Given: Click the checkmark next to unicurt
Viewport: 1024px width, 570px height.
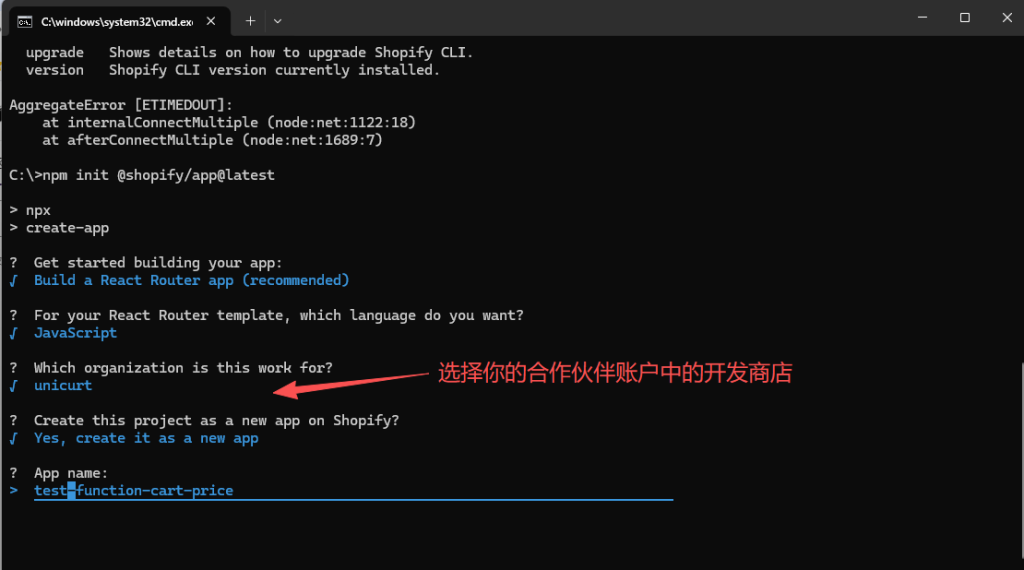Looking at the screenshot, I should [14, 386].
